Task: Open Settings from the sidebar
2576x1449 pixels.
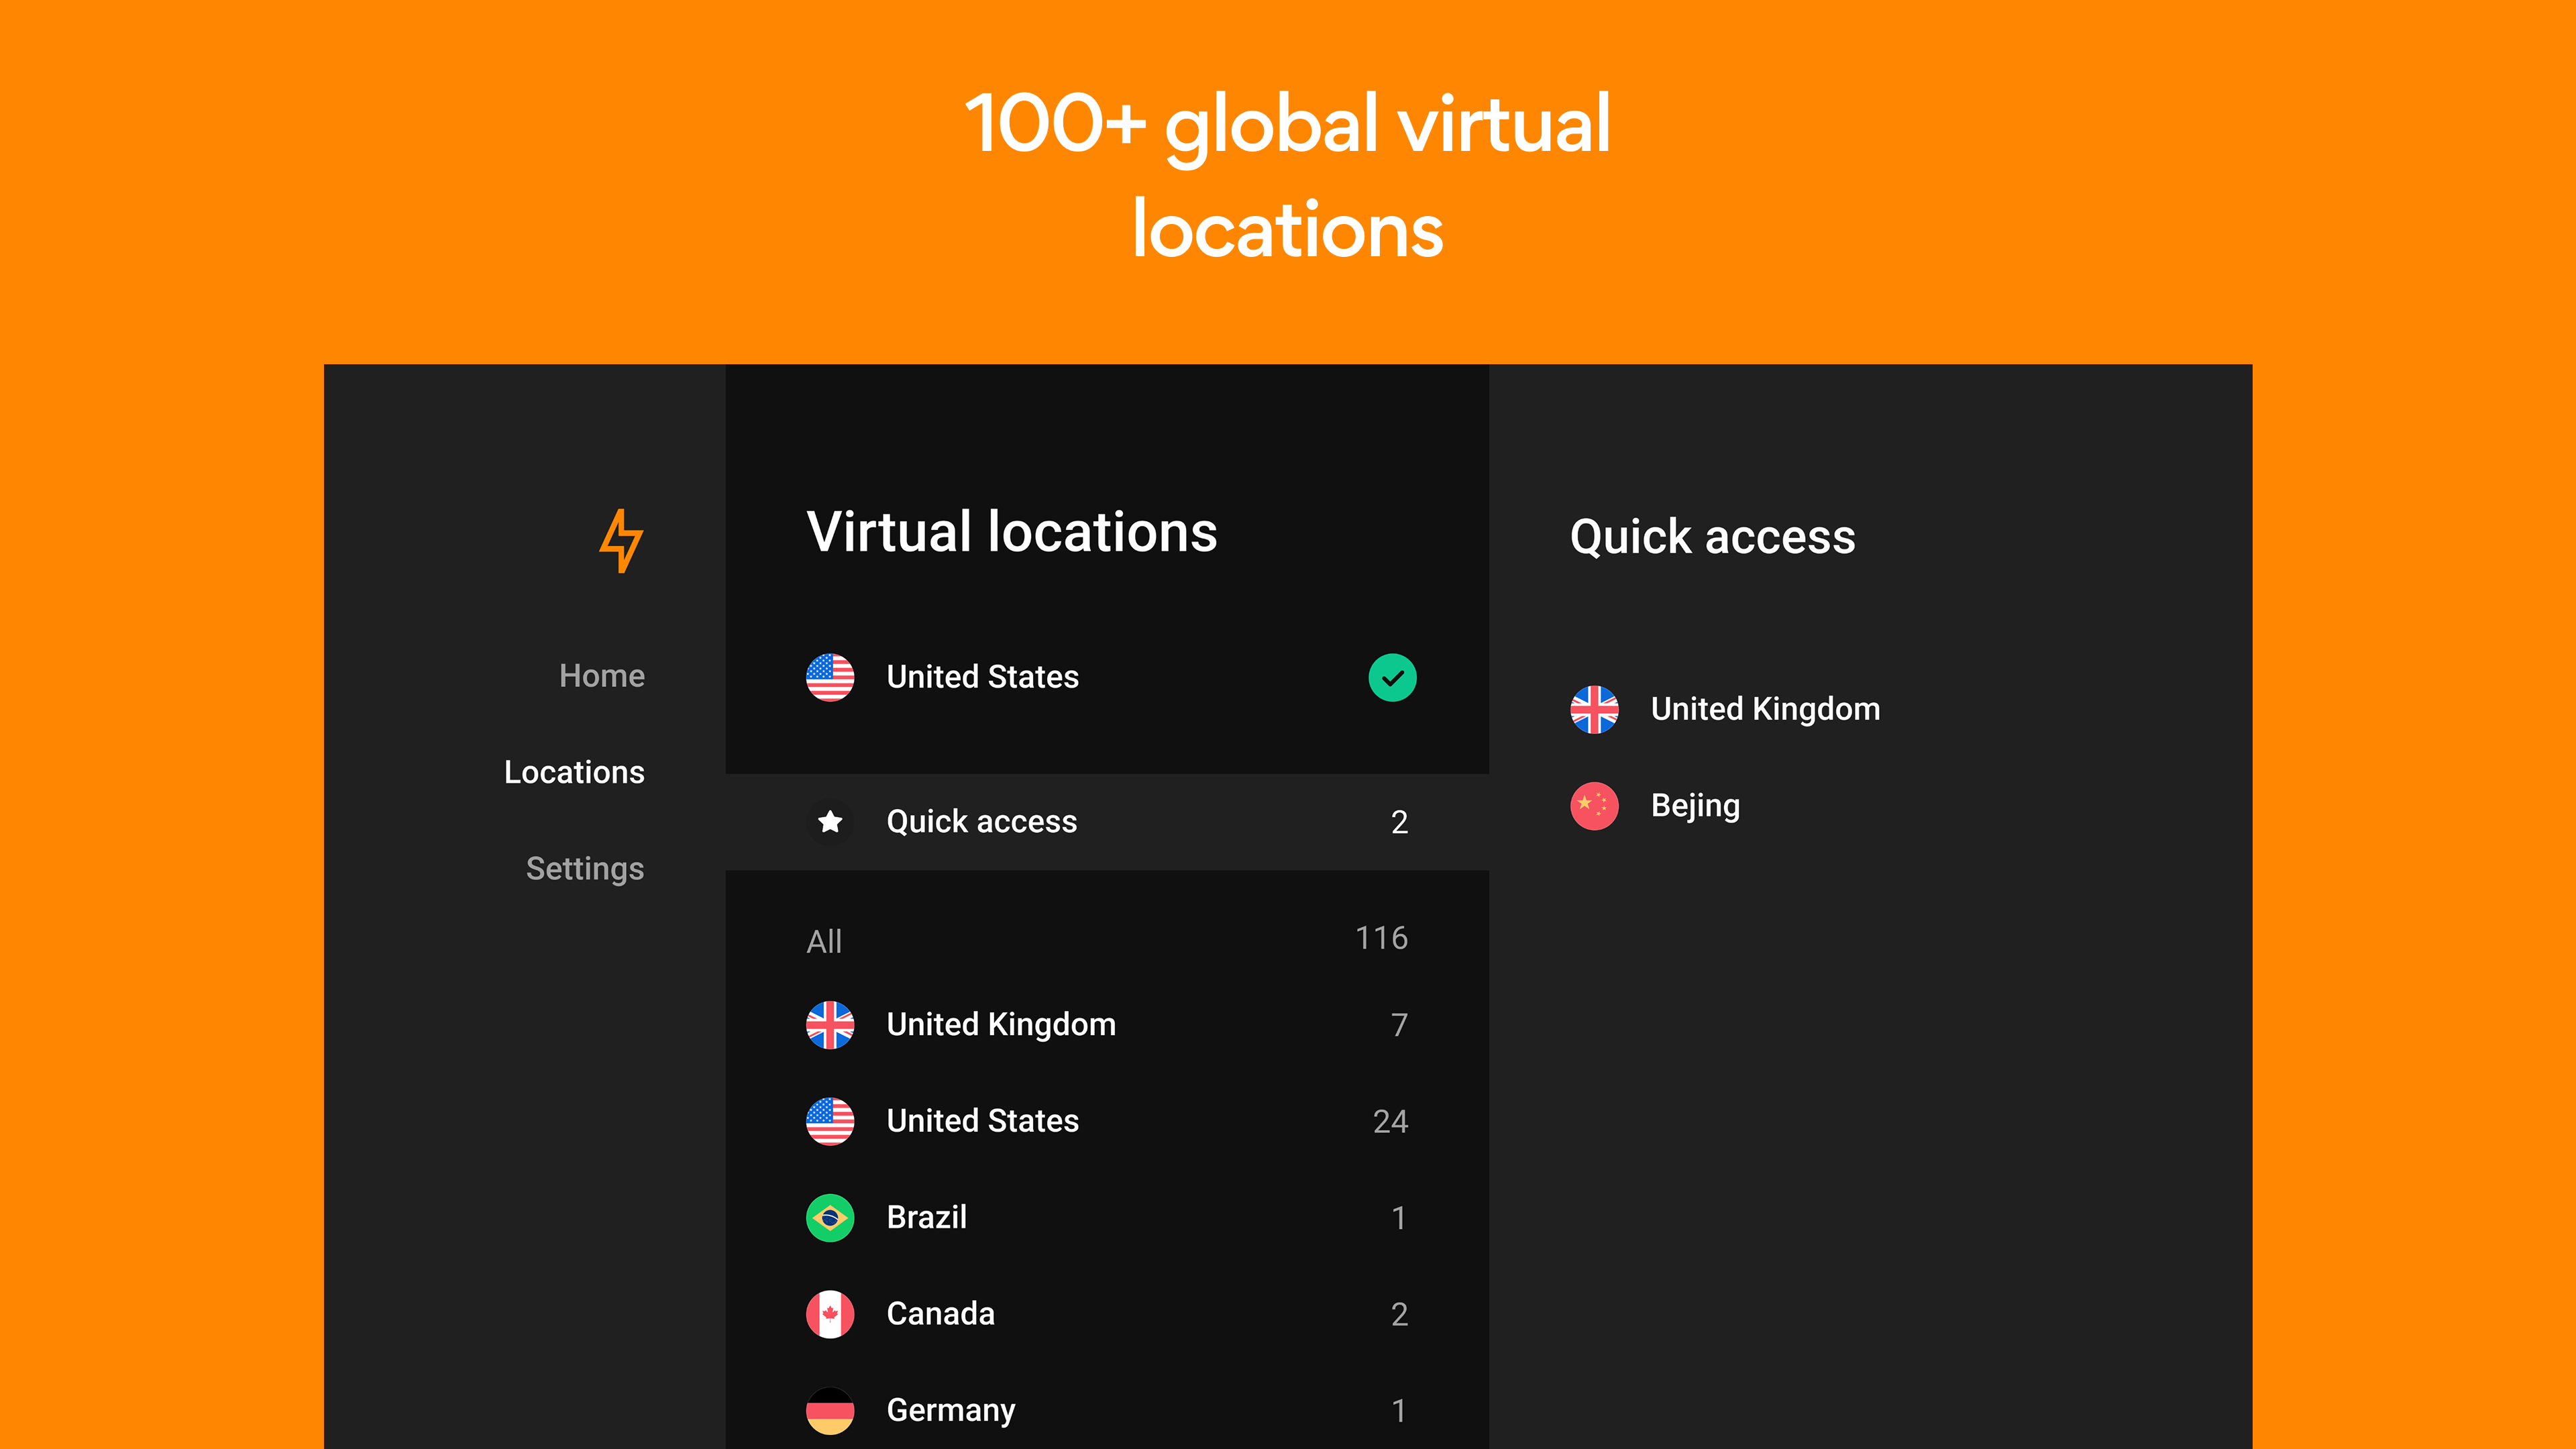Action: (585, 869)
